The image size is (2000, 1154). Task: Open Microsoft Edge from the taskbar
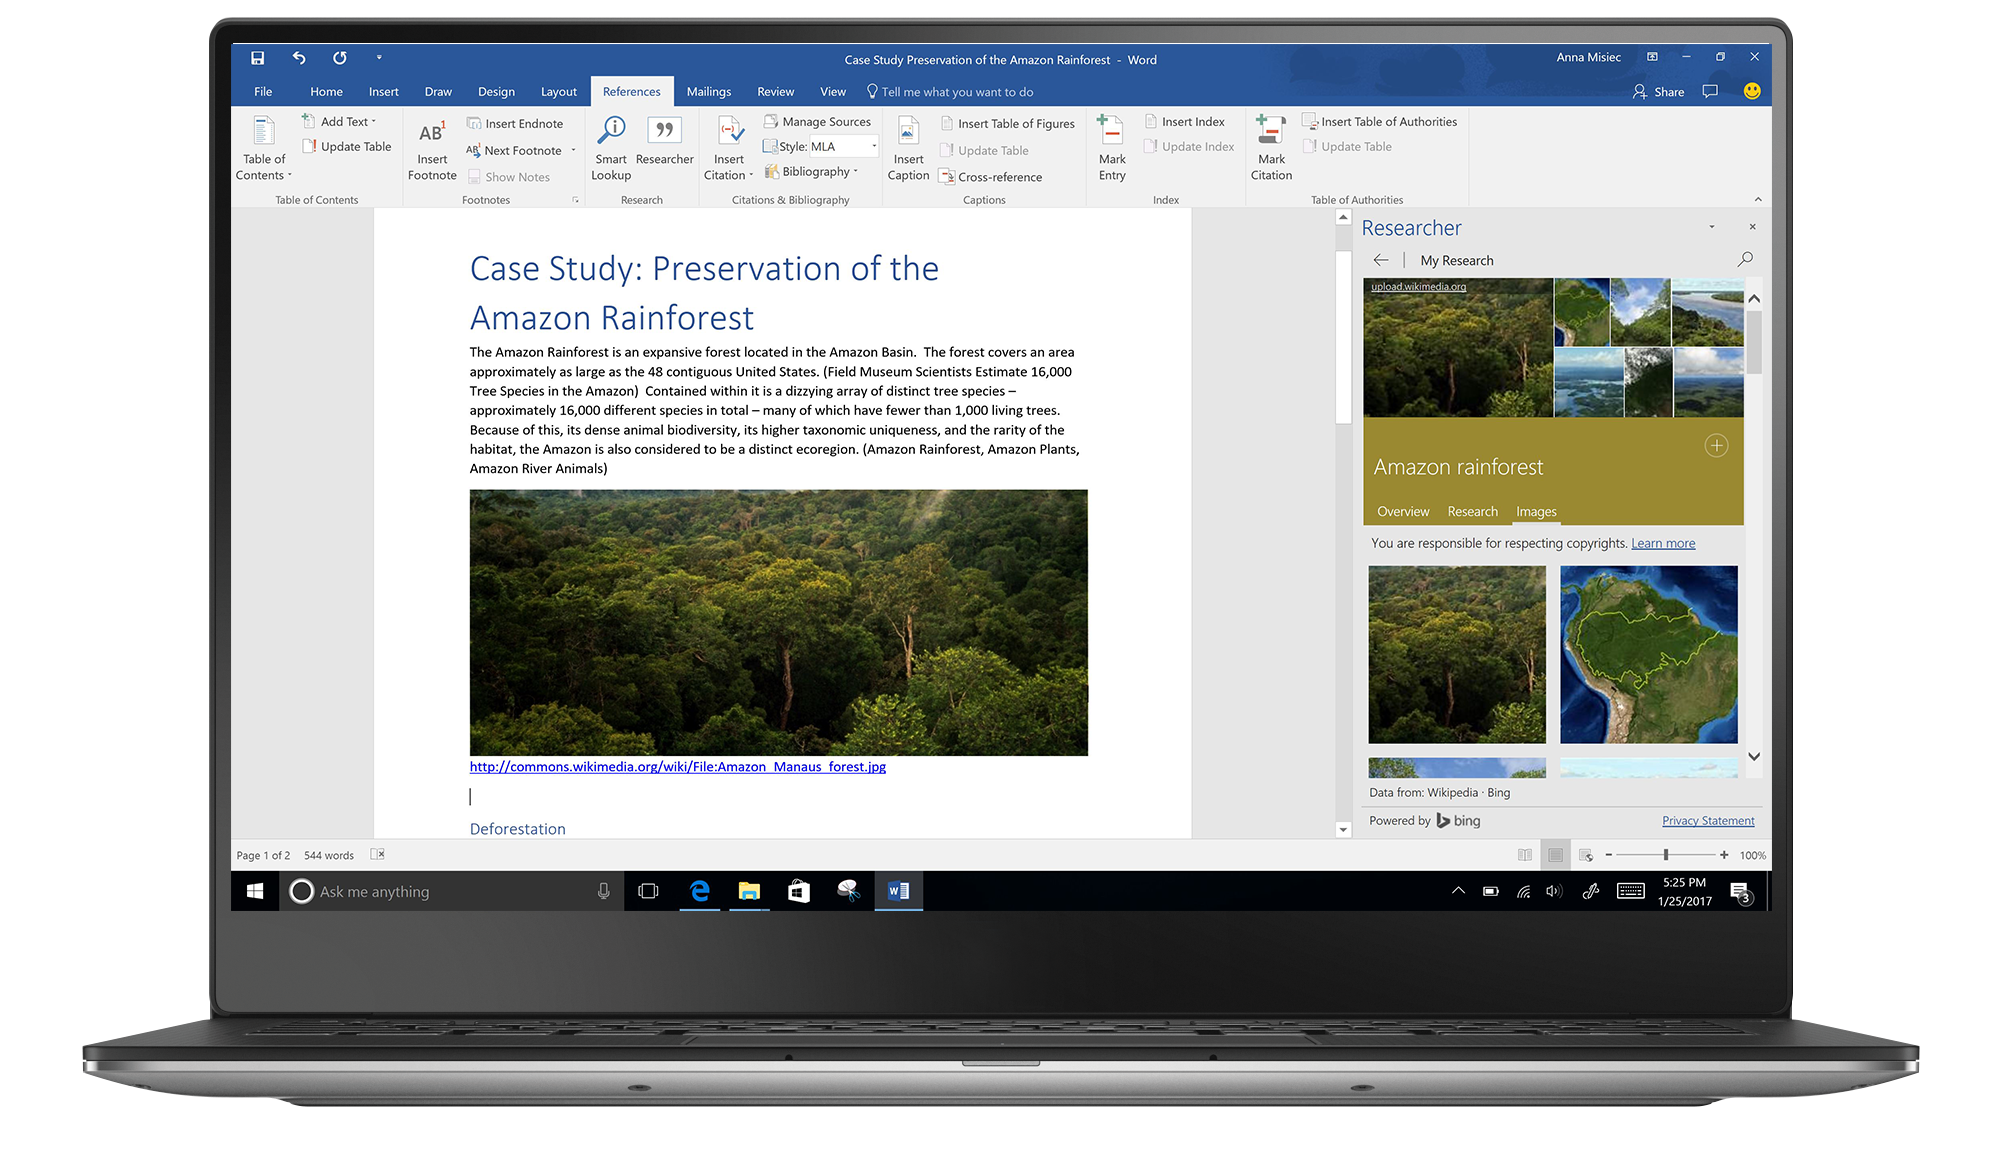tap(698, 891)
